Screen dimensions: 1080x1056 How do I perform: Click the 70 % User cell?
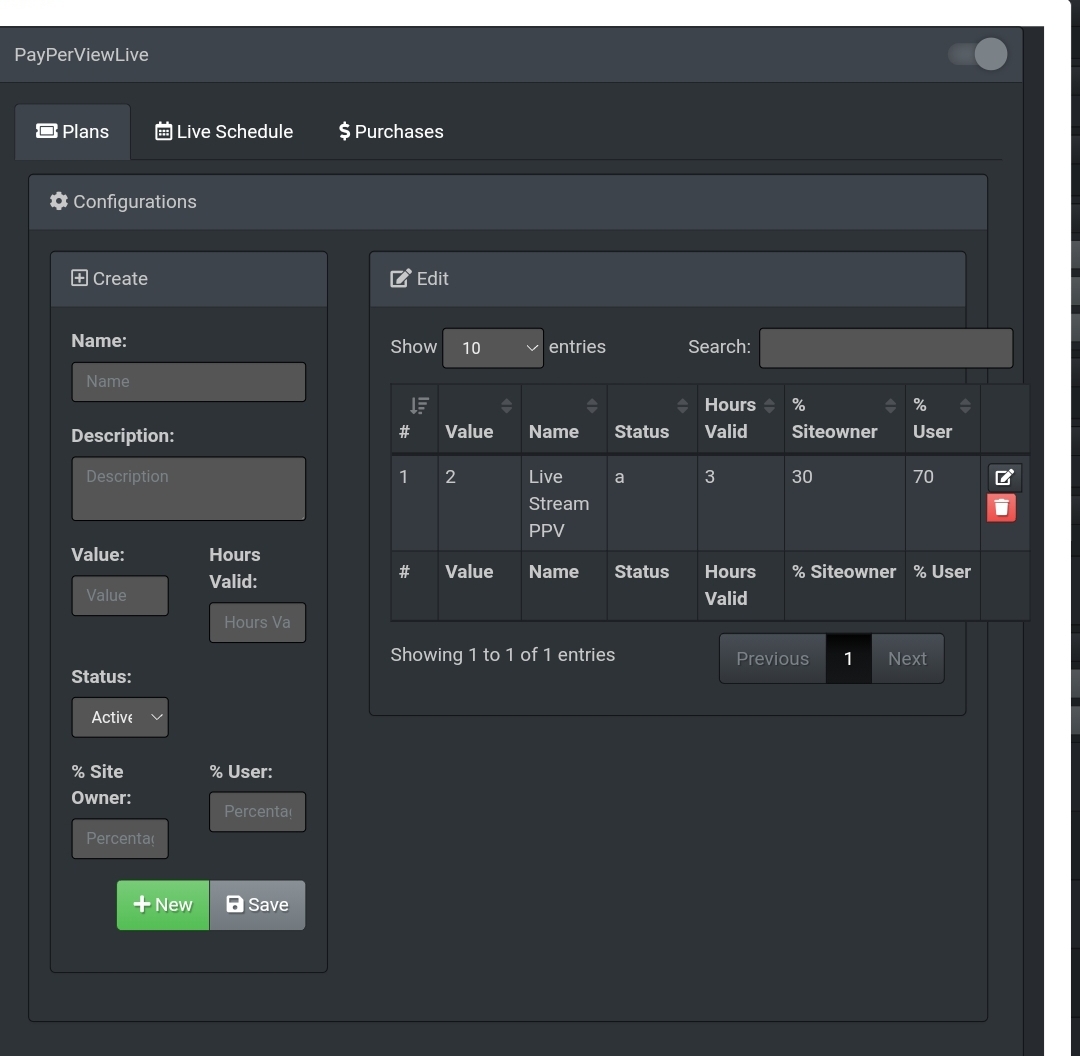tap(943, 504)
